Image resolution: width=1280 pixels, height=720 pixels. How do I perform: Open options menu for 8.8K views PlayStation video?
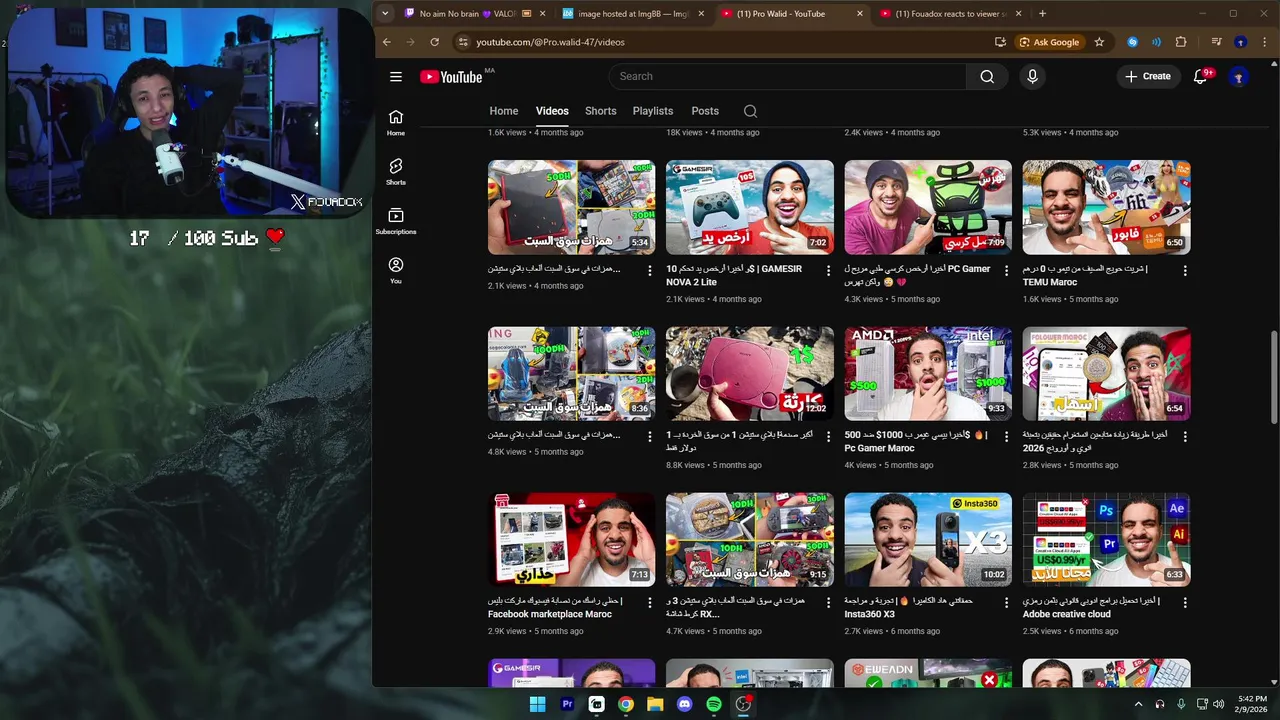coord(828,437)
